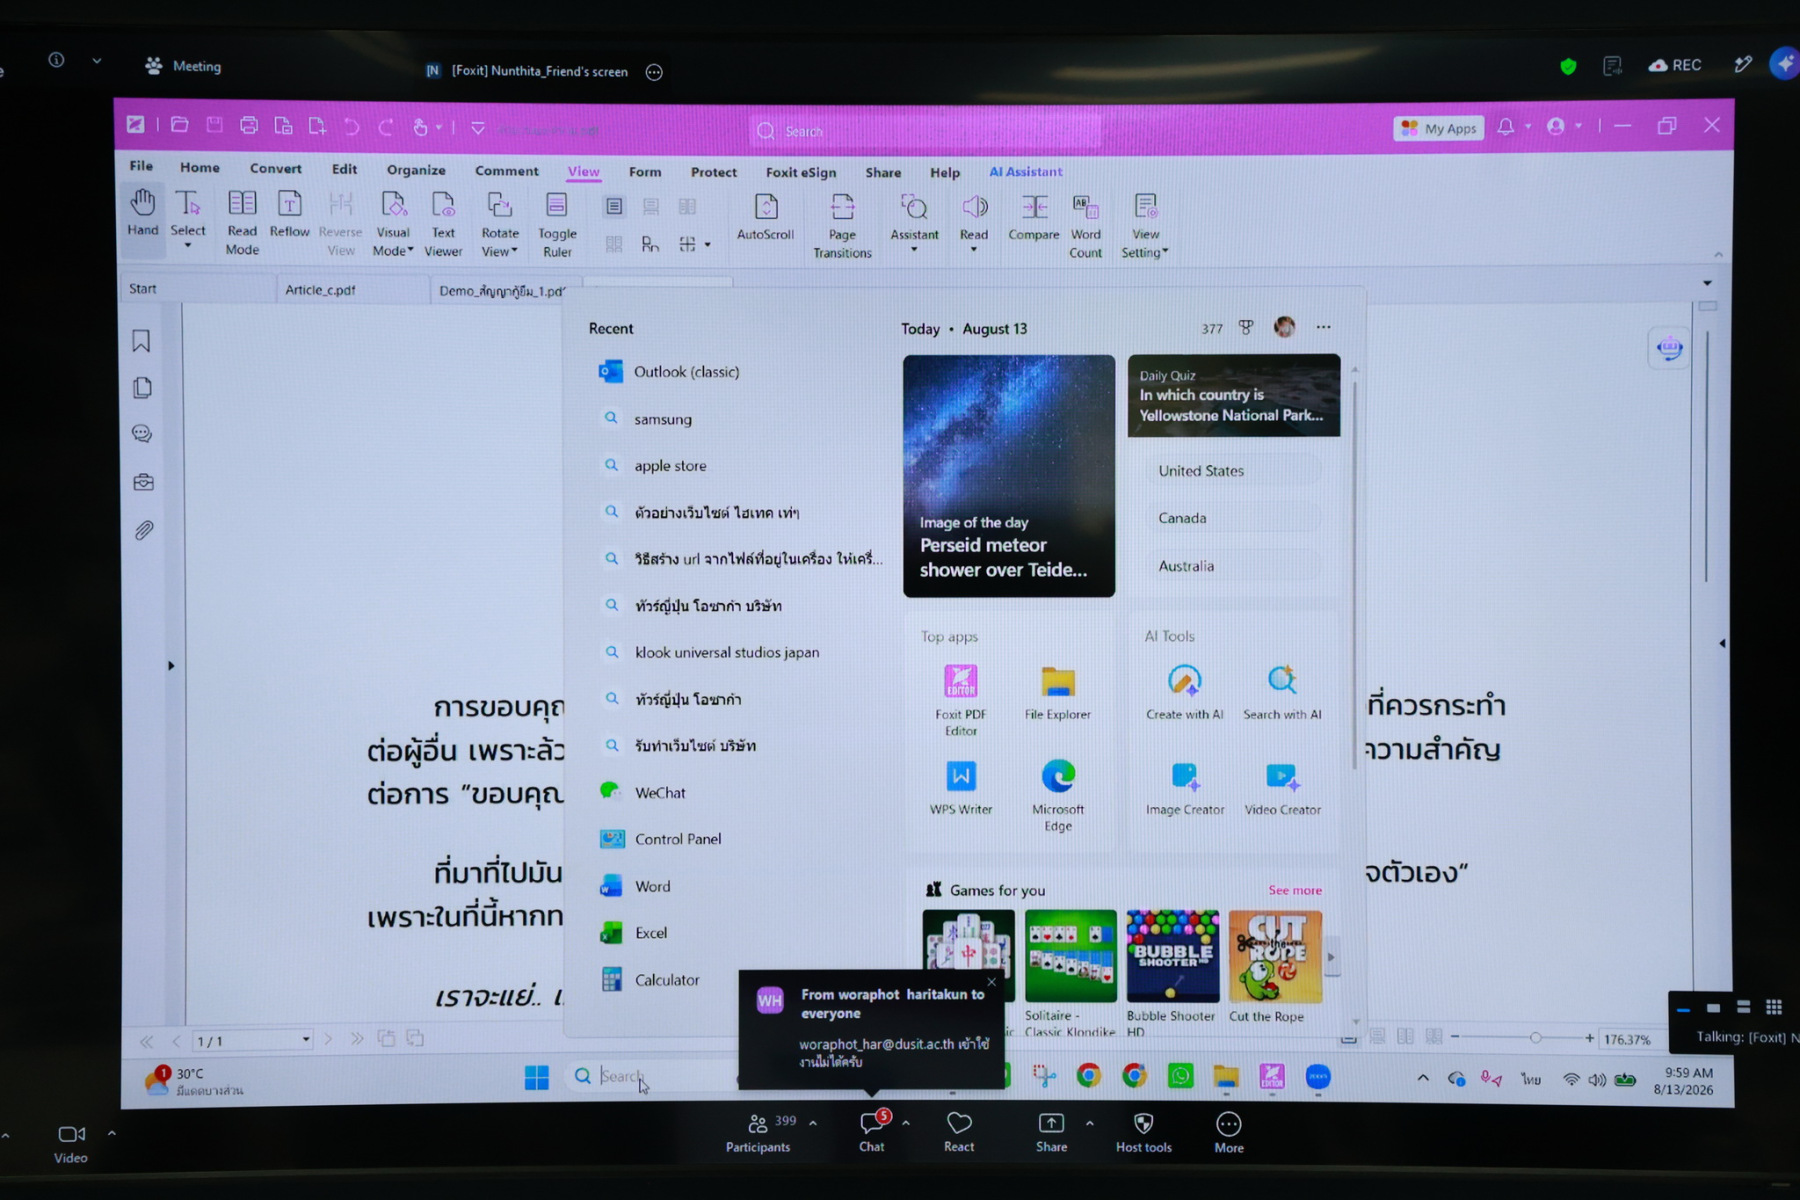
Task: Open the Zoom icon on the Windows taskbar
Action: coord(1318,1077)
